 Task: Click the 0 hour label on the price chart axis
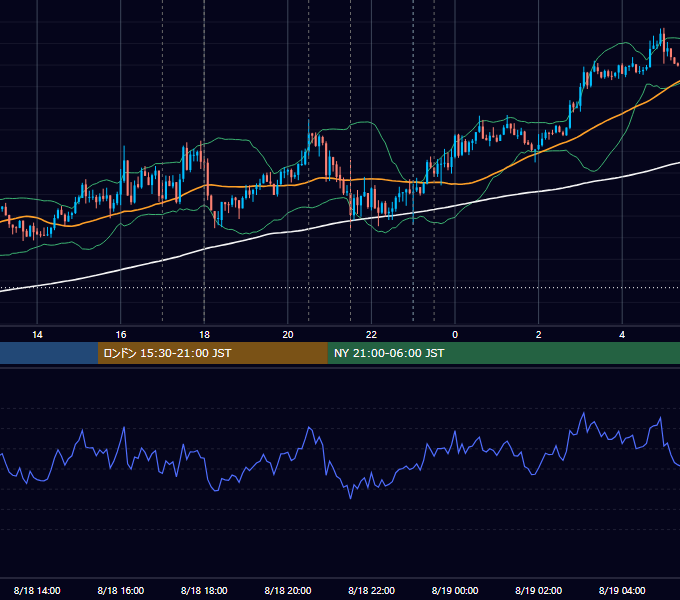tap(455, 335)
